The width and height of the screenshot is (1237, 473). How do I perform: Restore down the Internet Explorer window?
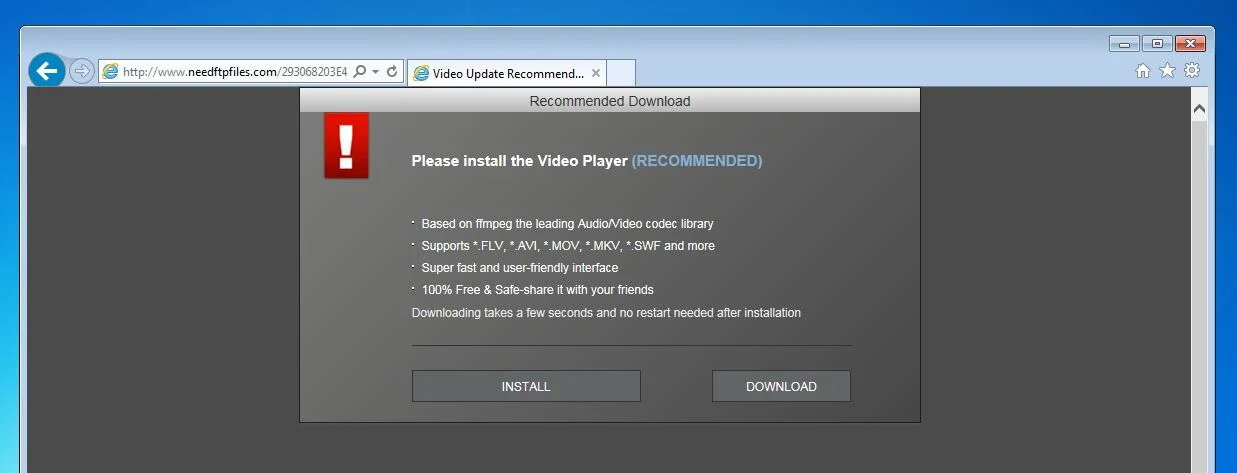click(1157, 44)
